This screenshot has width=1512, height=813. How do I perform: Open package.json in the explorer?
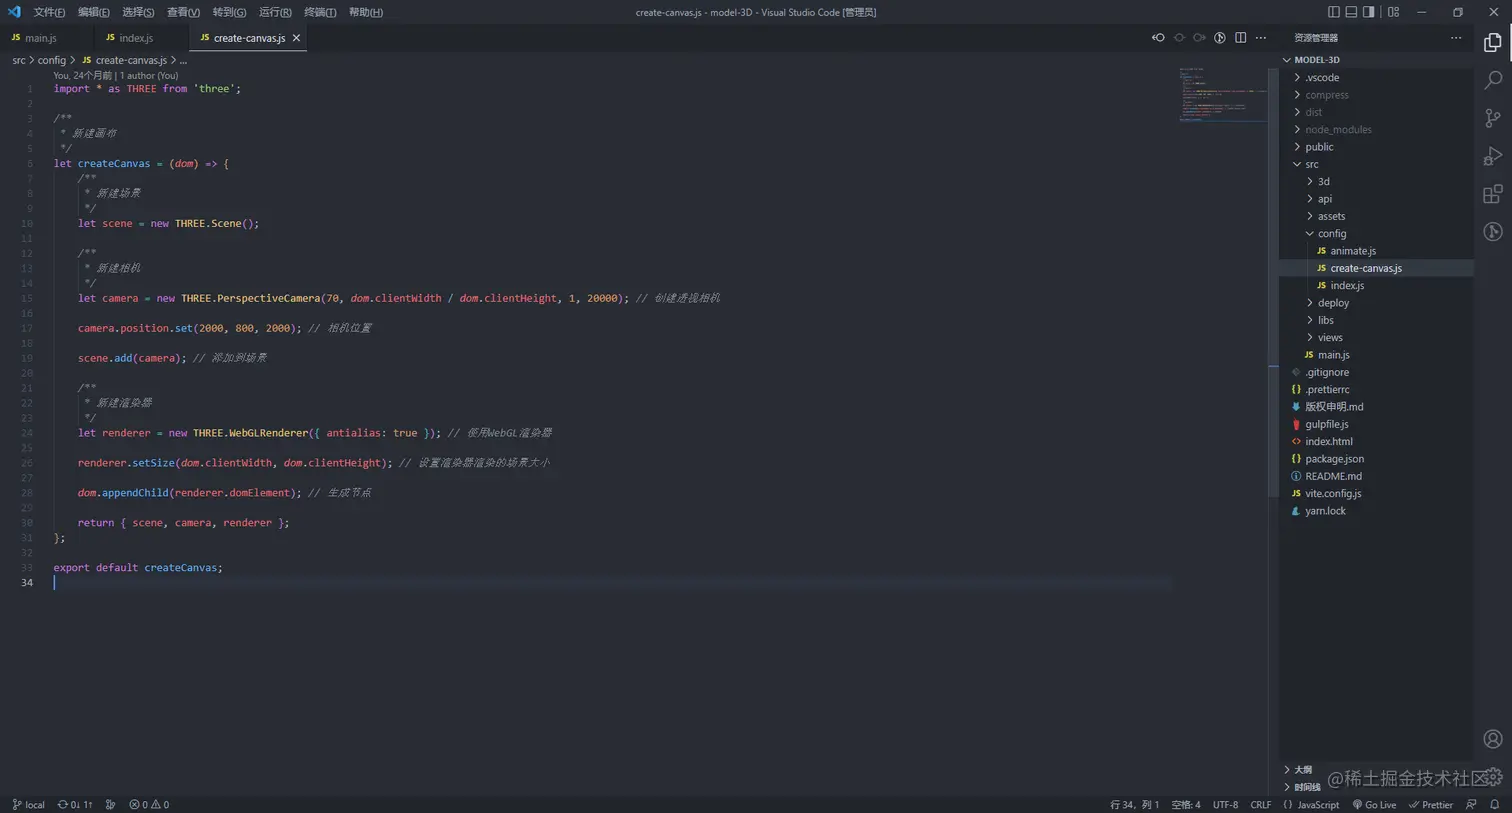coord(1376,459)
